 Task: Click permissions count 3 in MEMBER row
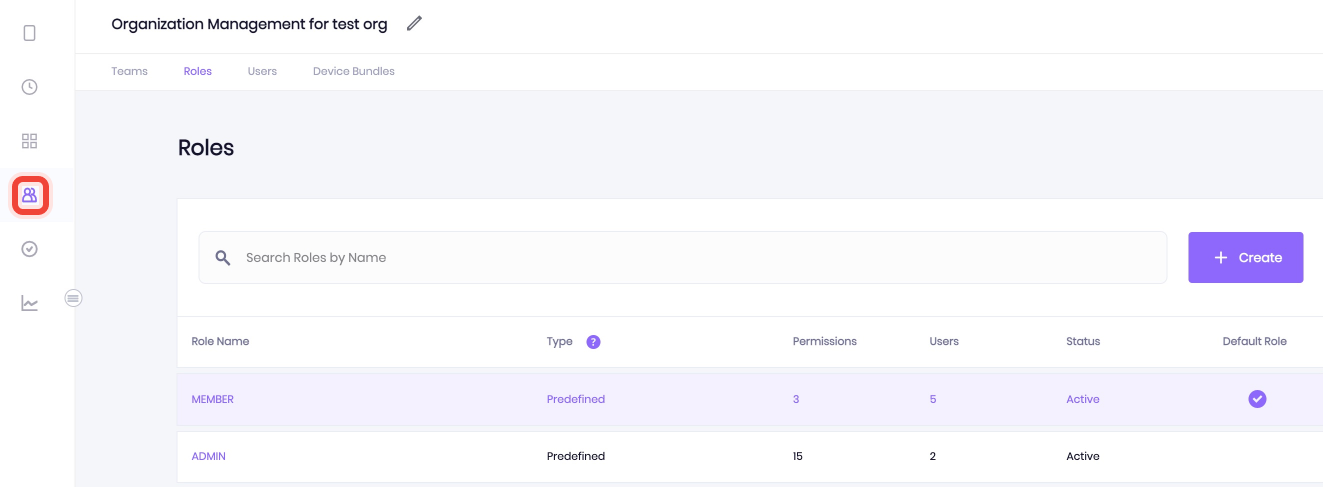click(x=796, y=399)
